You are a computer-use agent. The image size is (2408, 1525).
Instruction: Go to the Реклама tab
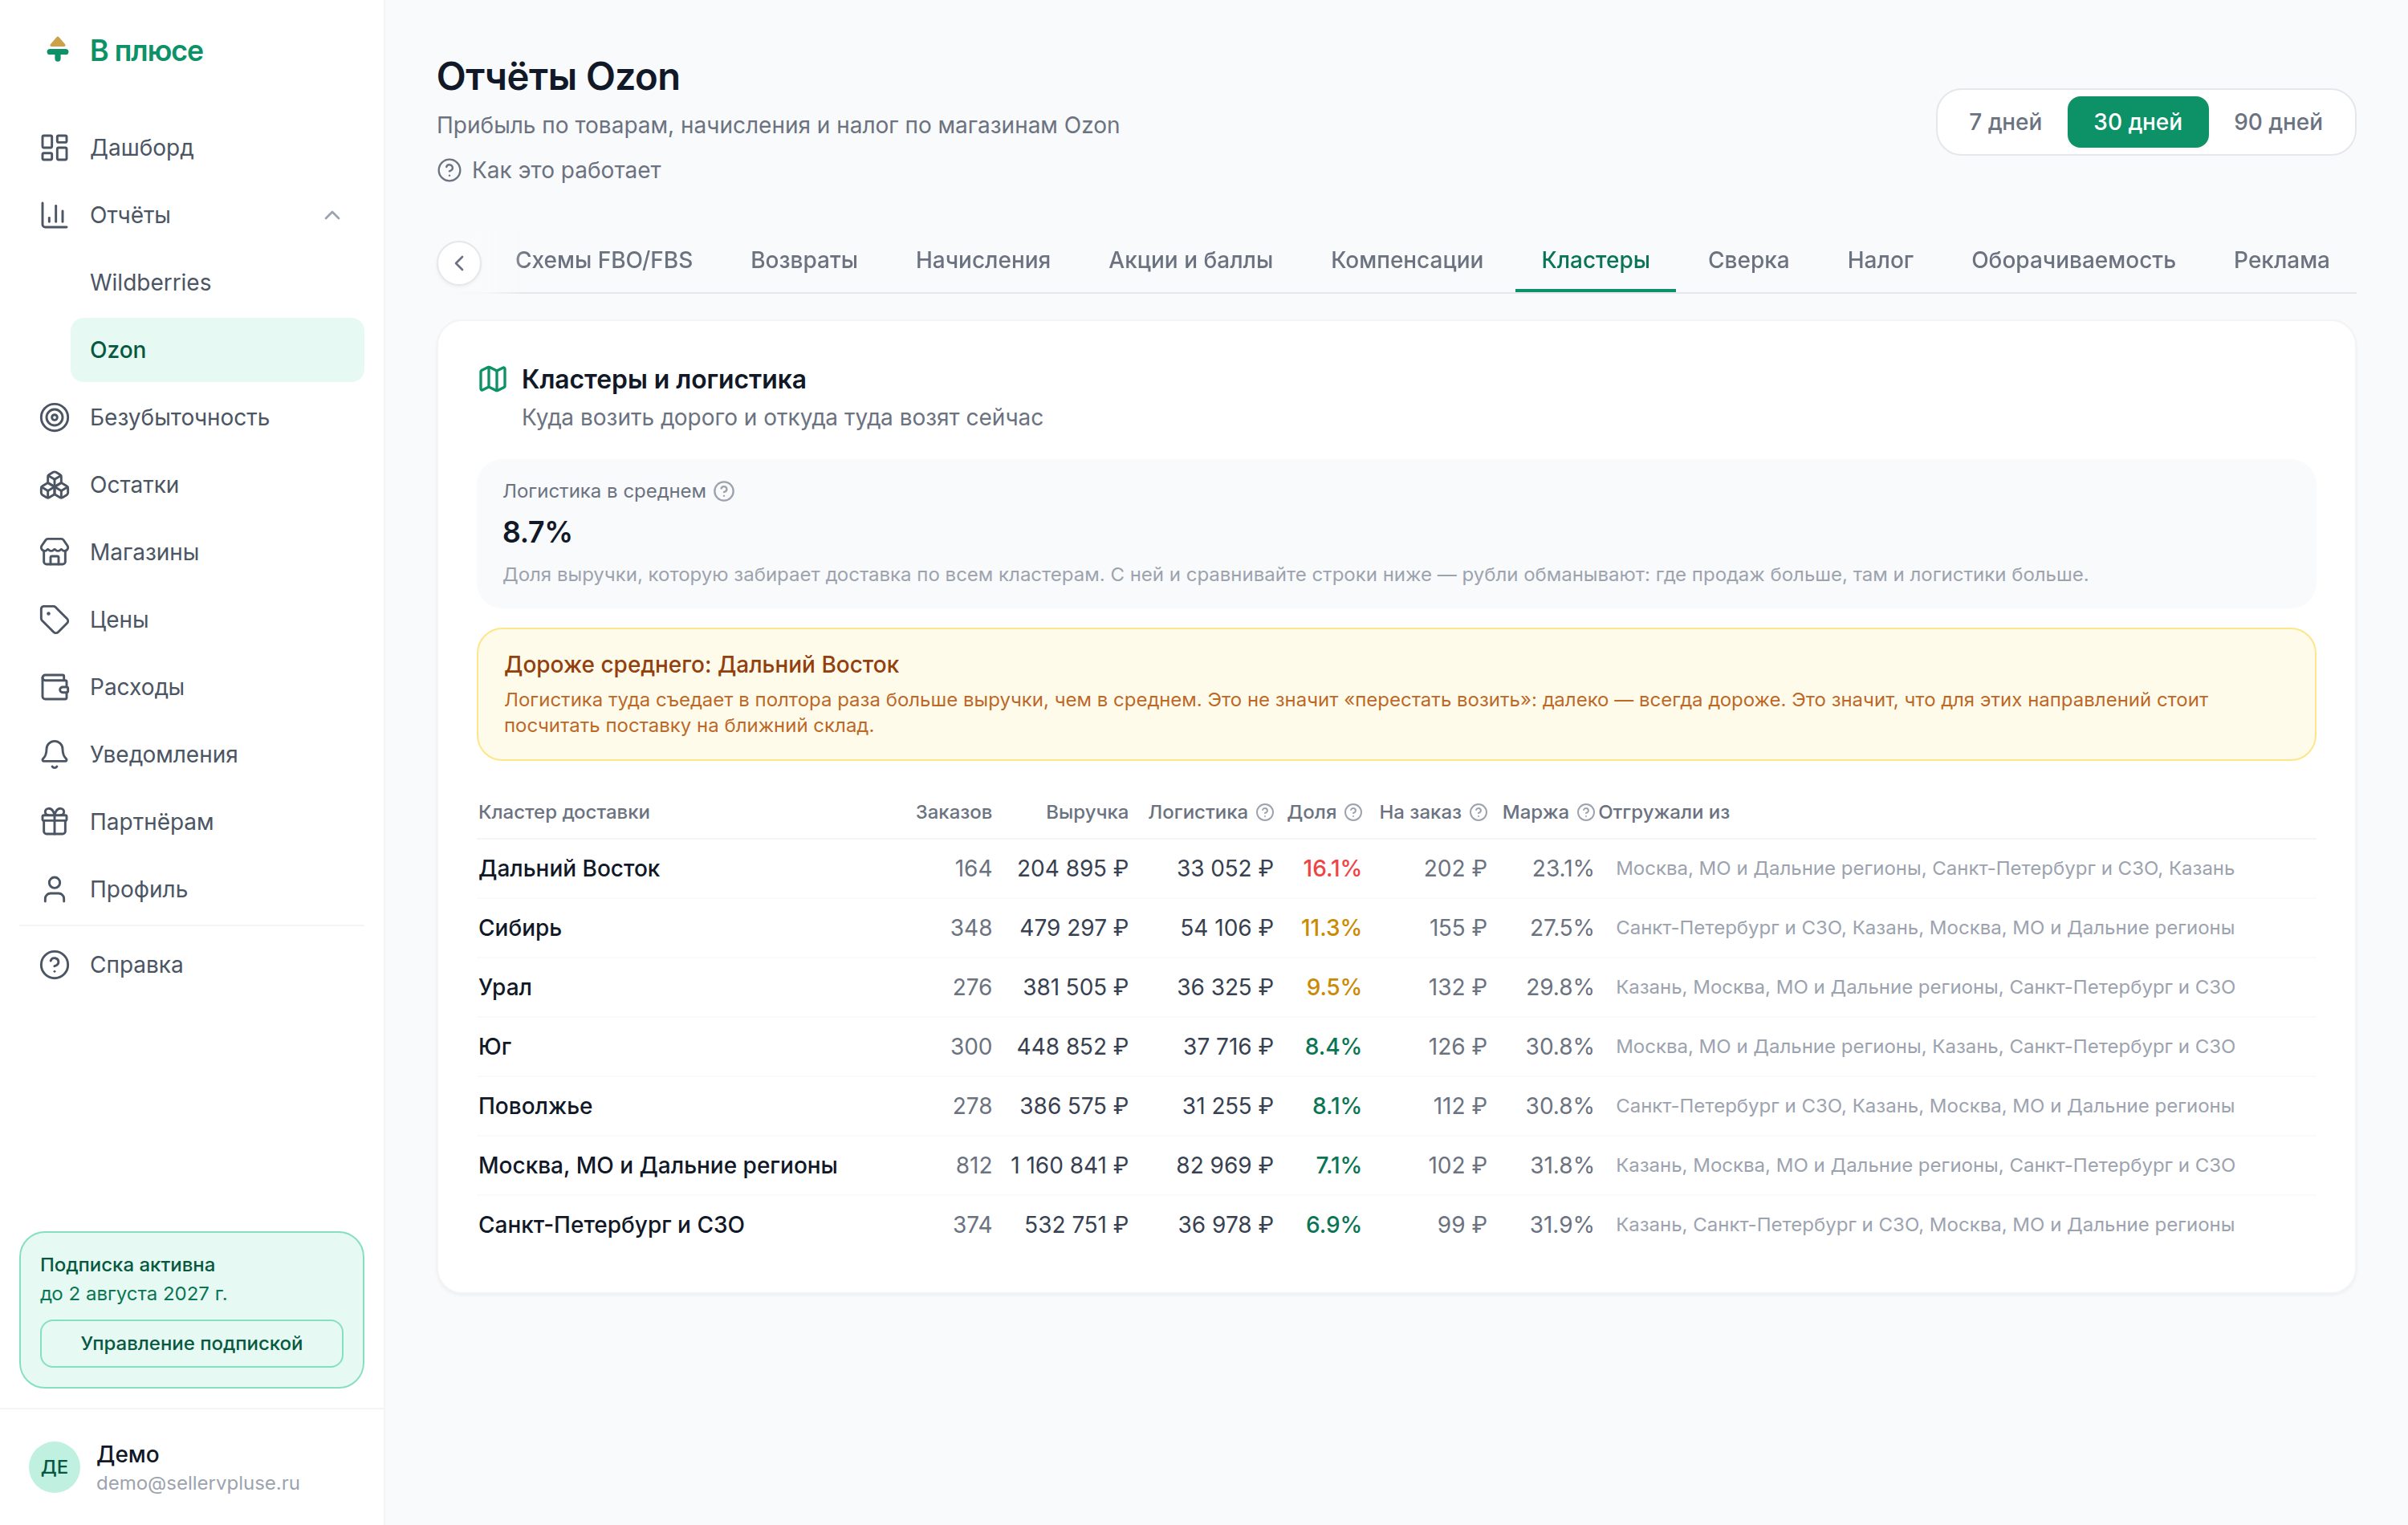click(2281, 260)
